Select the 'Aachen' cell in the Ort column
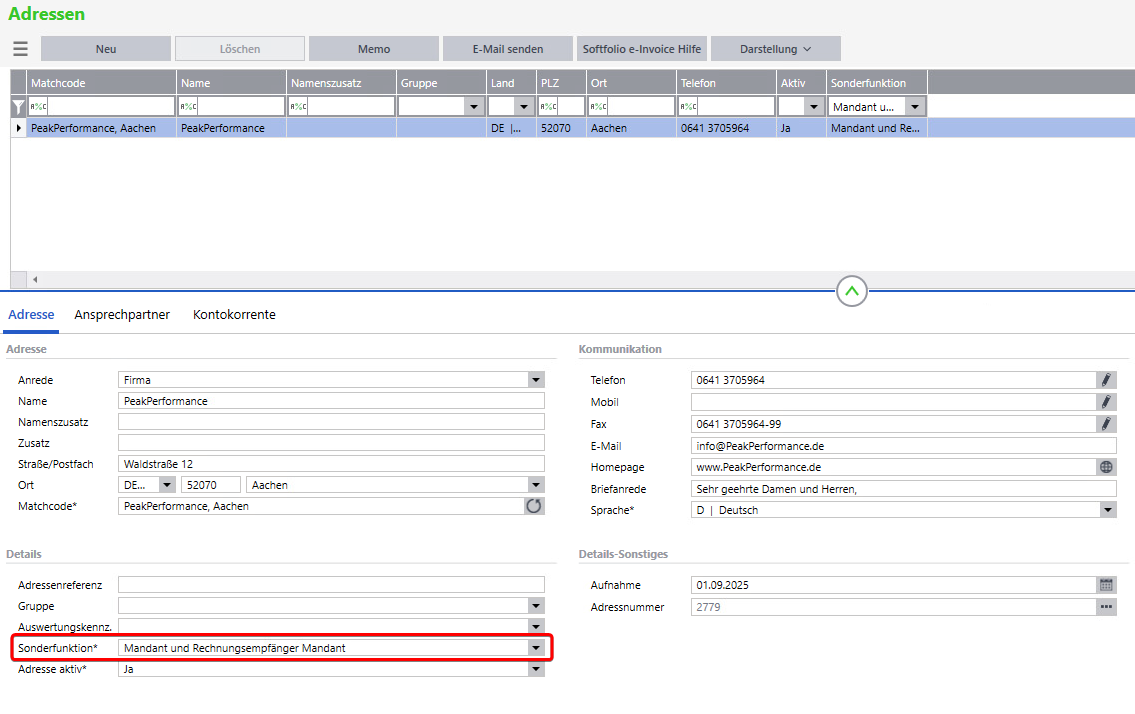This screenshot has width=1135, height=714. tap(631, 128)
